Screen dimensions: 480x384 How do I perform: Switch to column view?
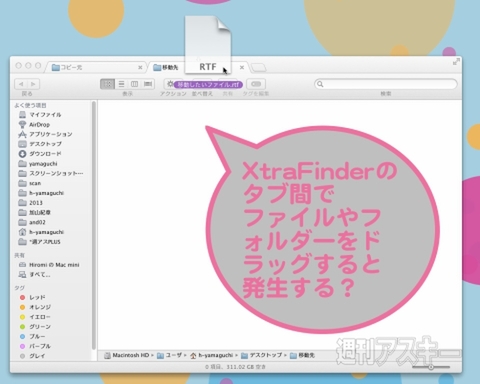point(134,84)
